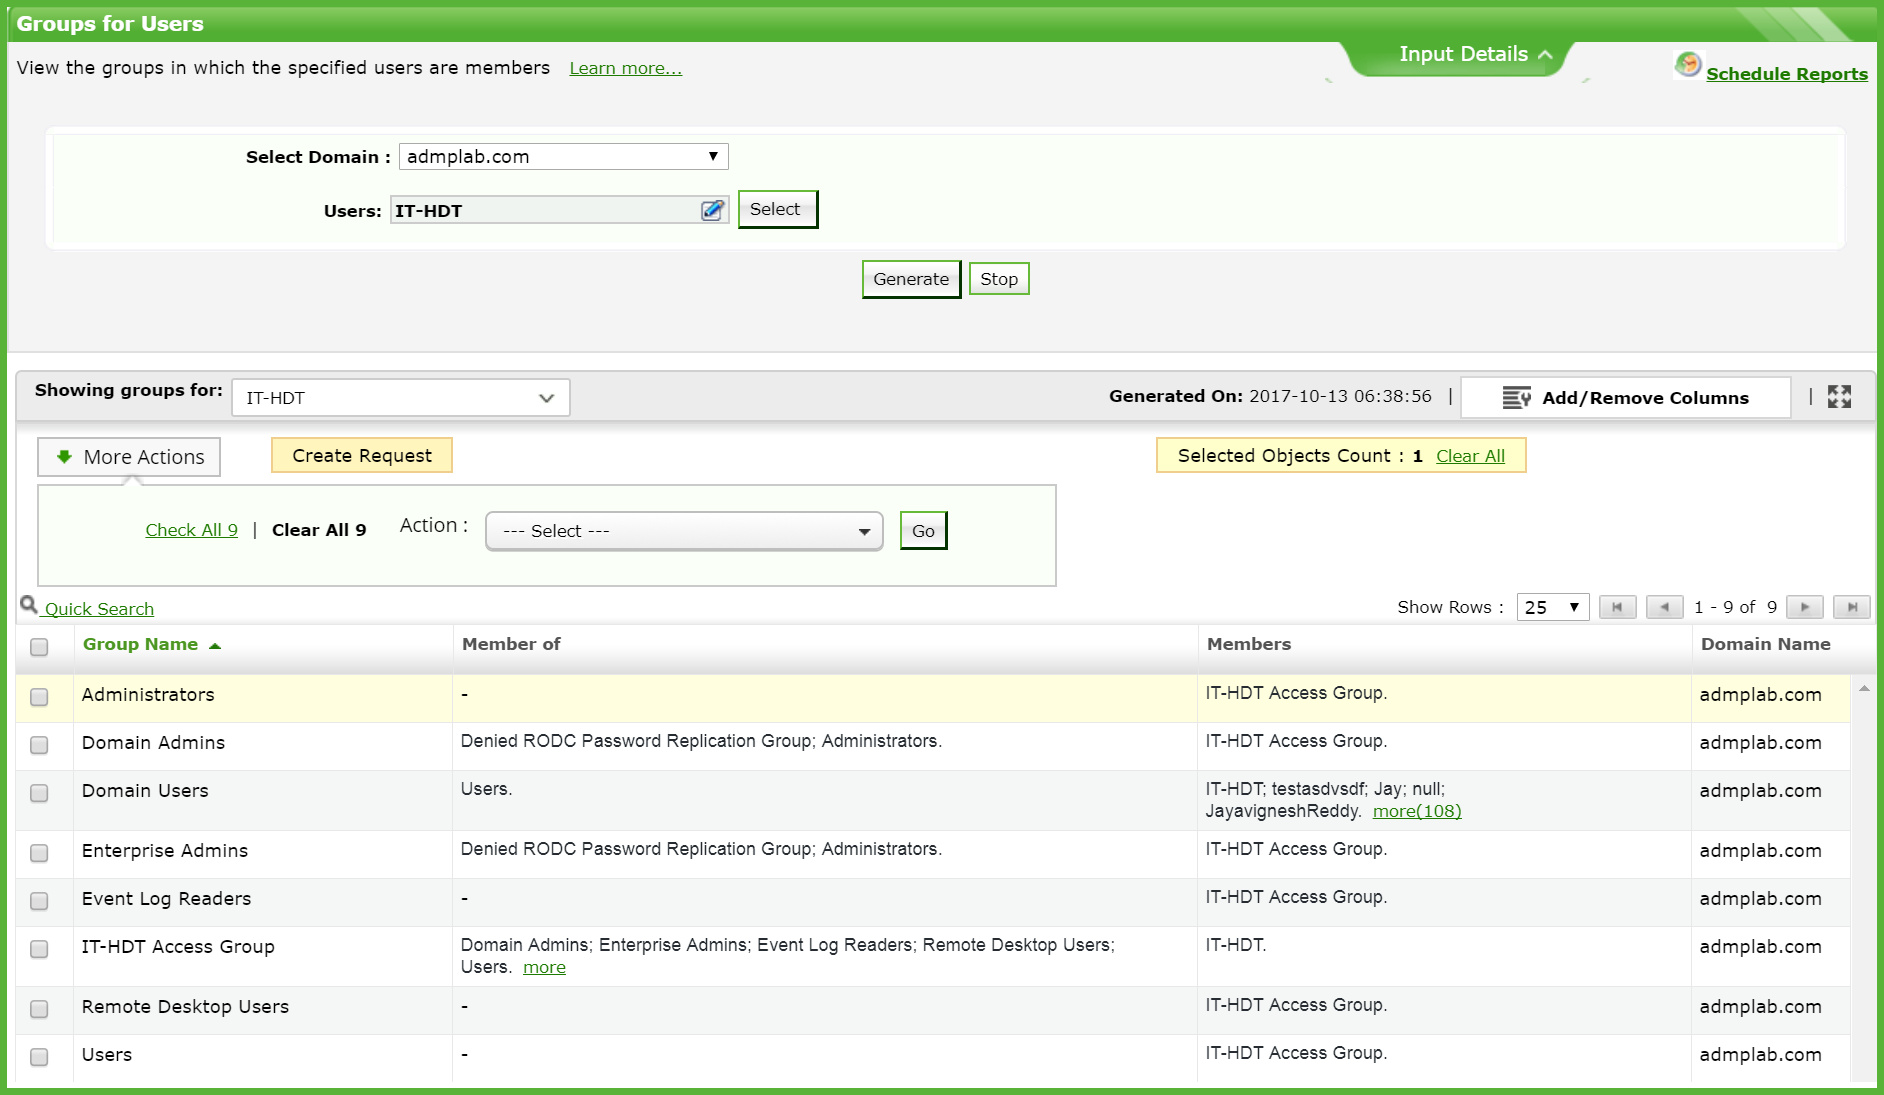Open Quick Search with the magnifier icon
Screen dimensions: 1884x1095
(x=28, y=606)
